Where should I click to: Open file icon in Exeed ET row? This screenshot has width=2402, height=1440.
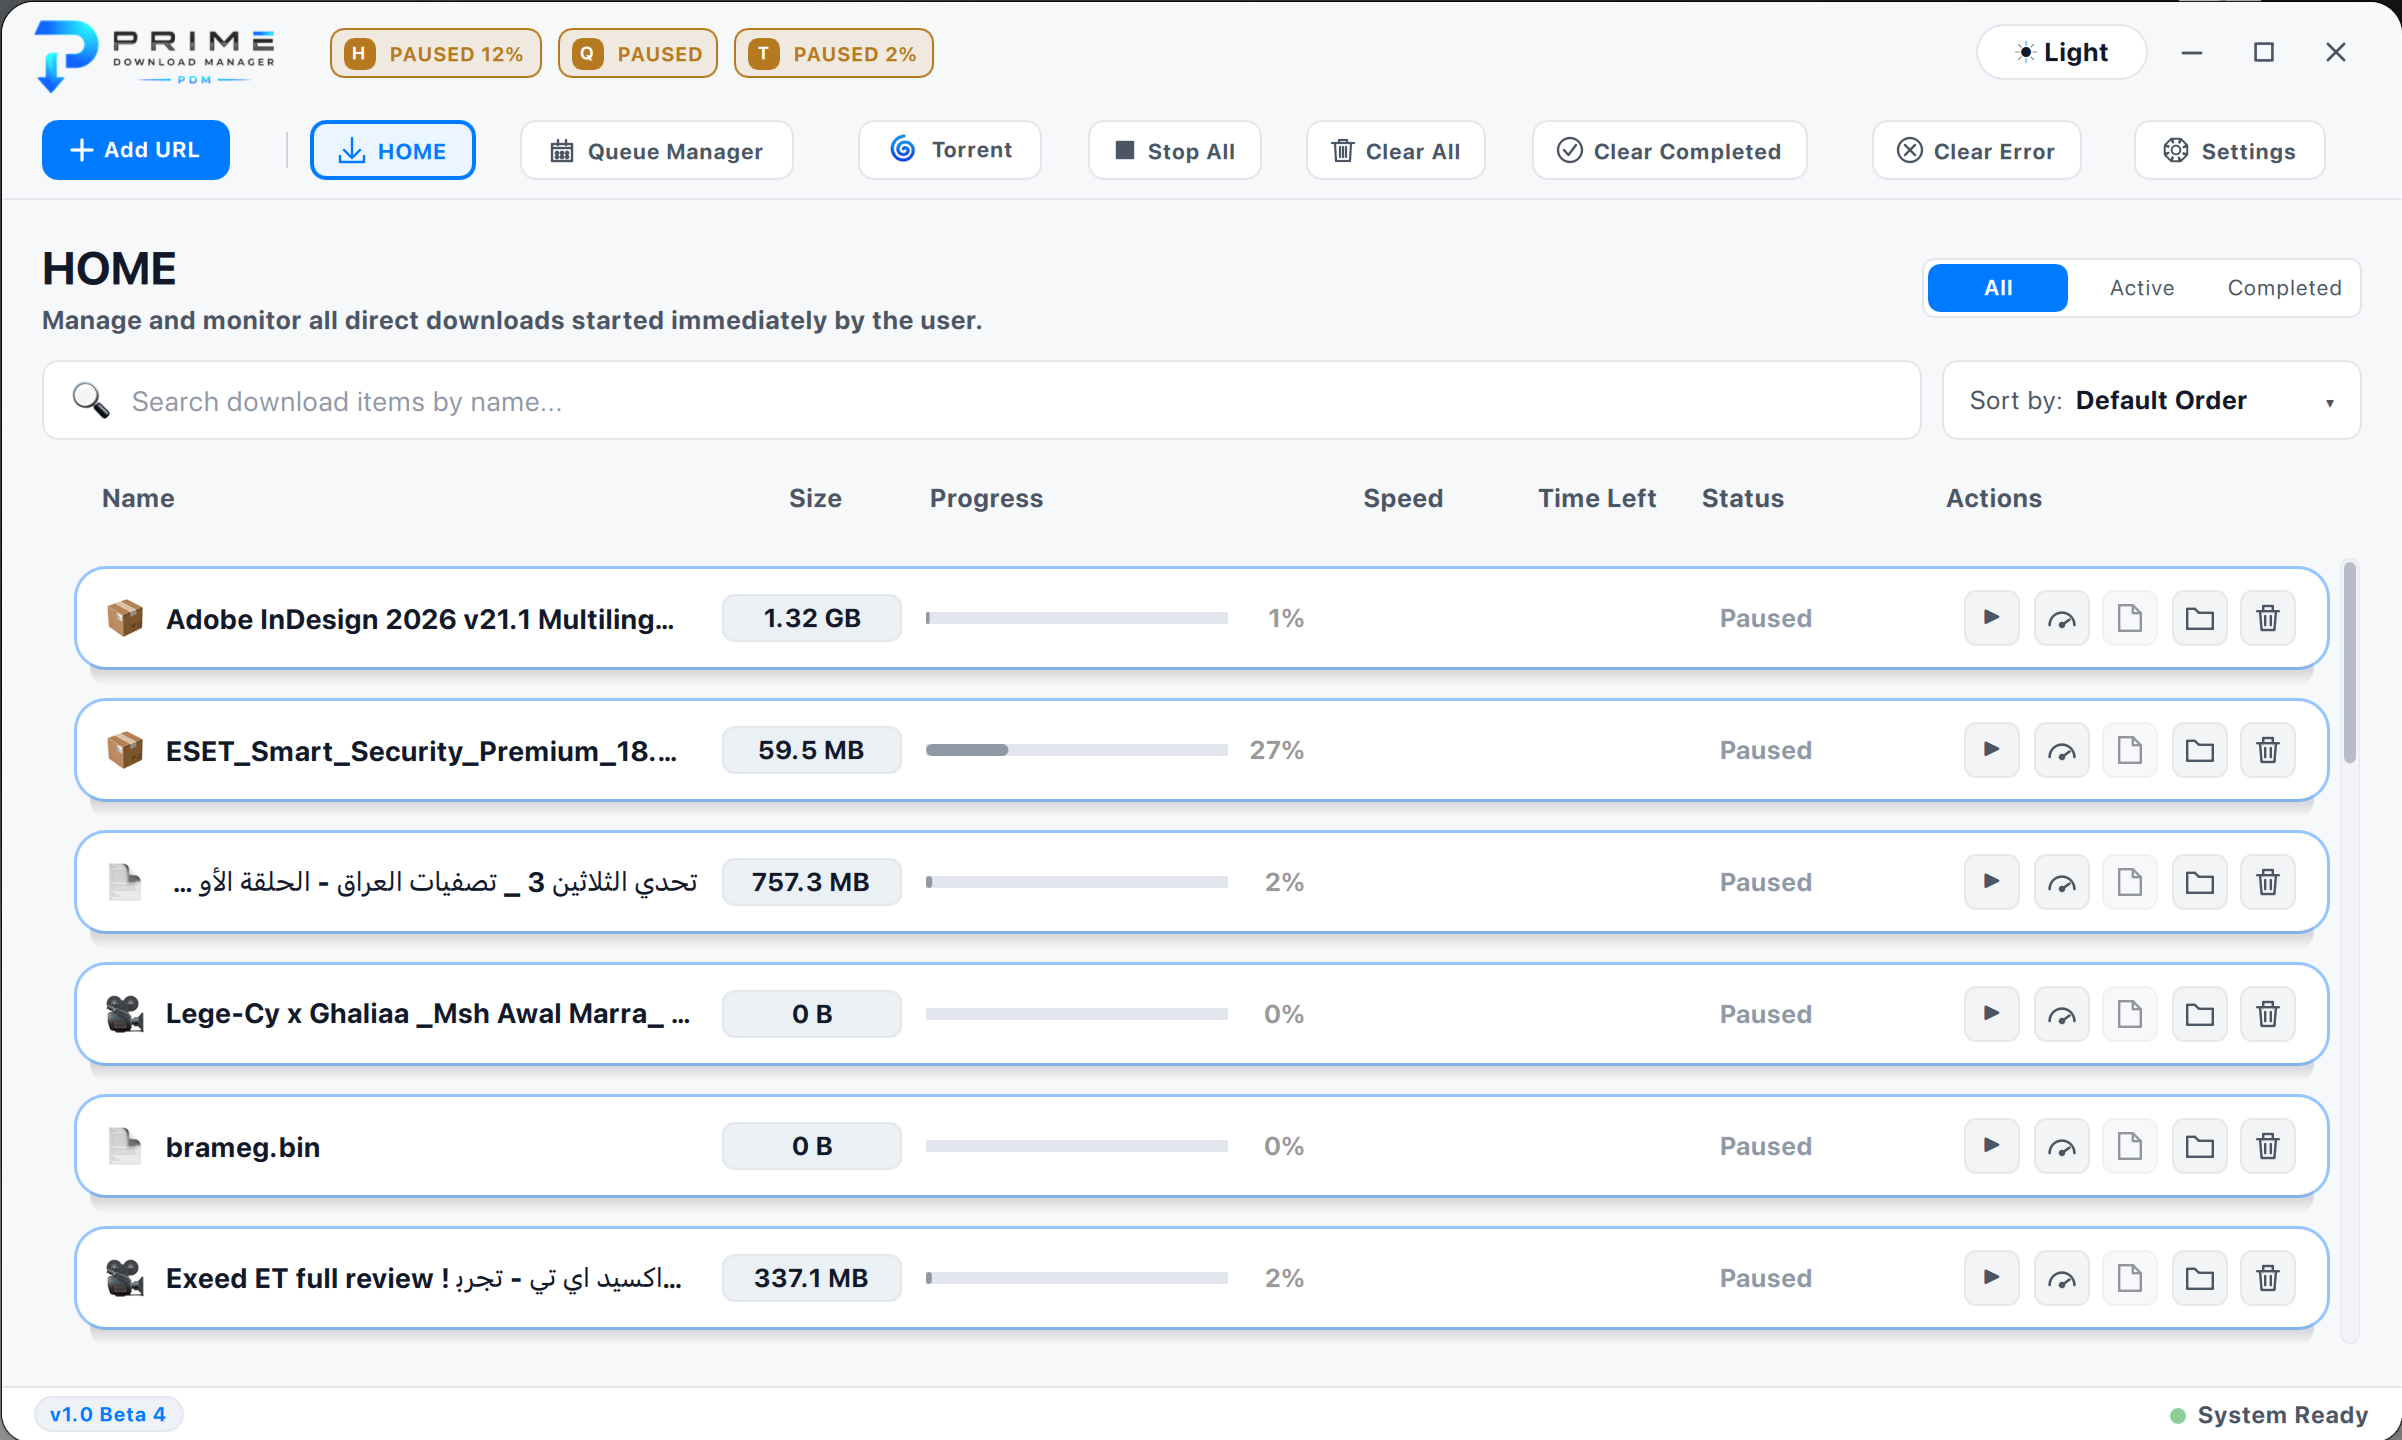click(2130, 1278)
